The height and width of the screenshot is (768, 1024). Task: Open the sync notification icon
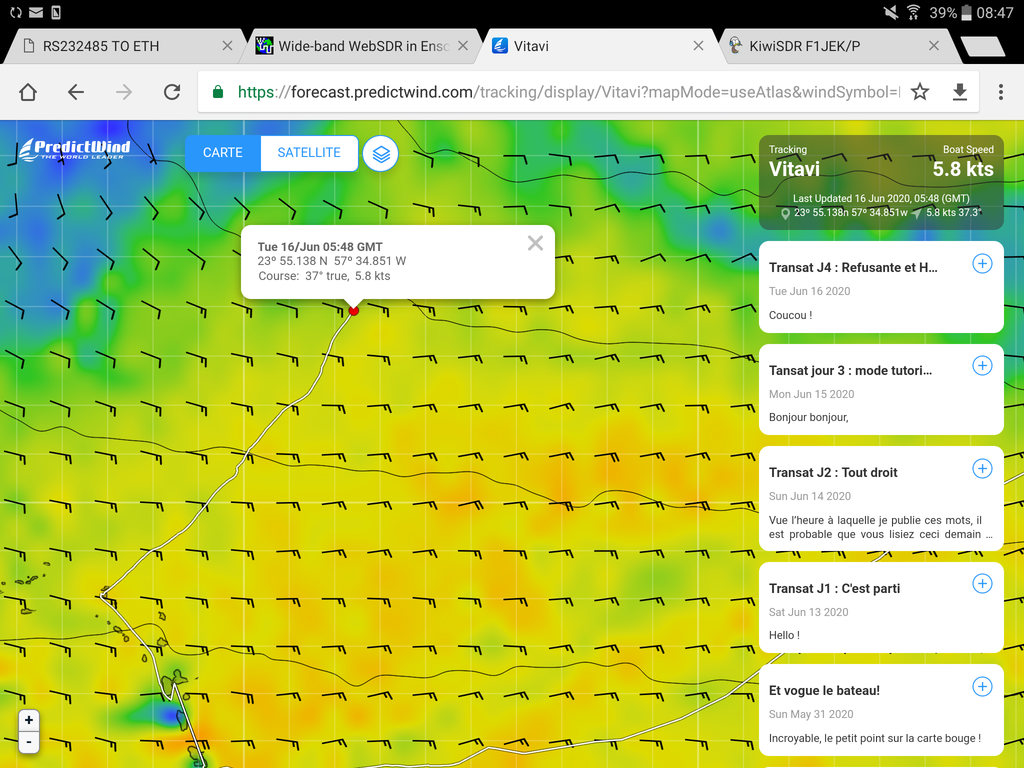[16, 12]
